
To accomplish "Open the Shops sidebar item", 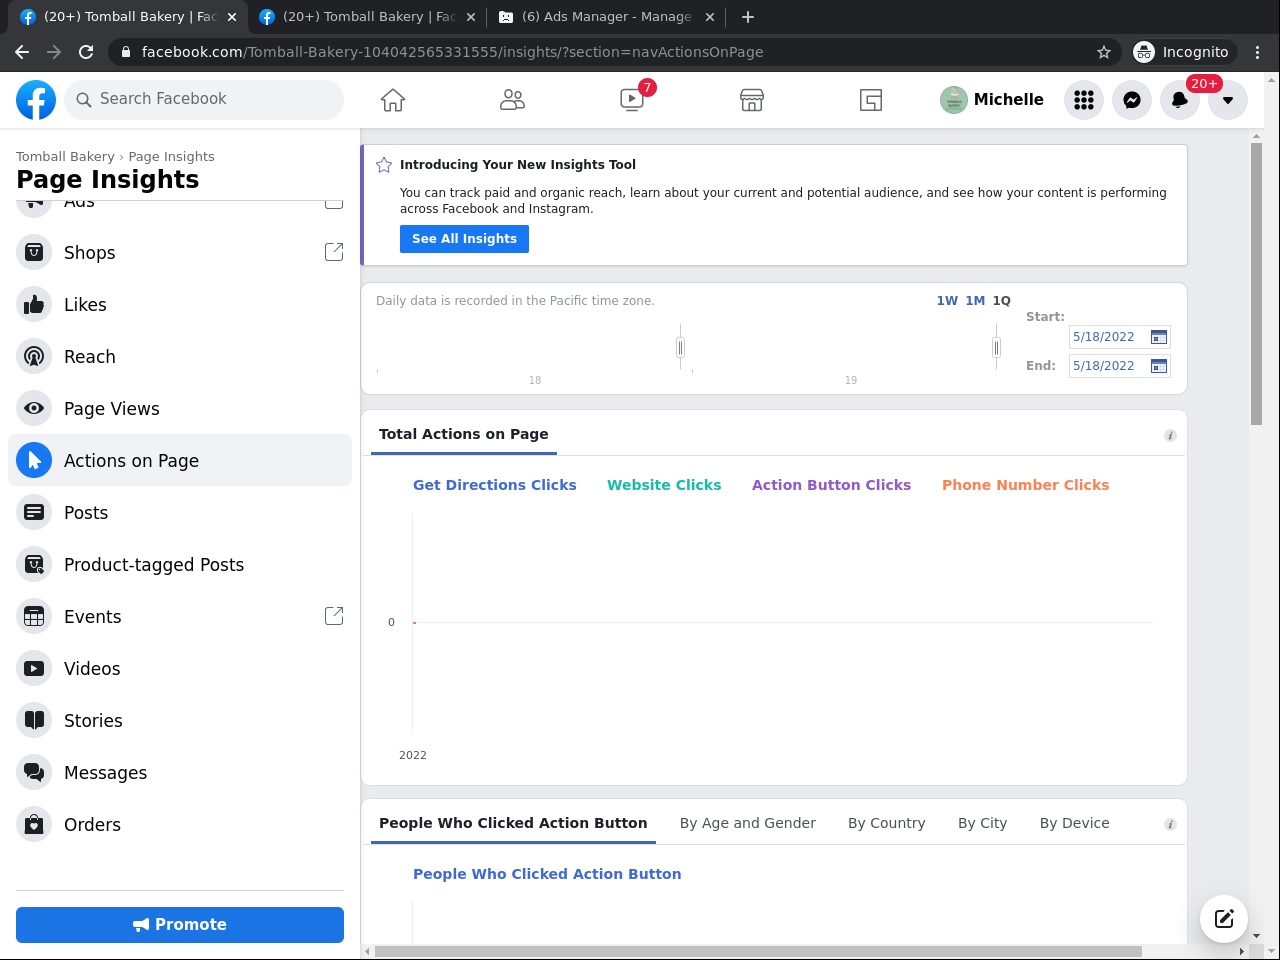I will click(180, 253).
